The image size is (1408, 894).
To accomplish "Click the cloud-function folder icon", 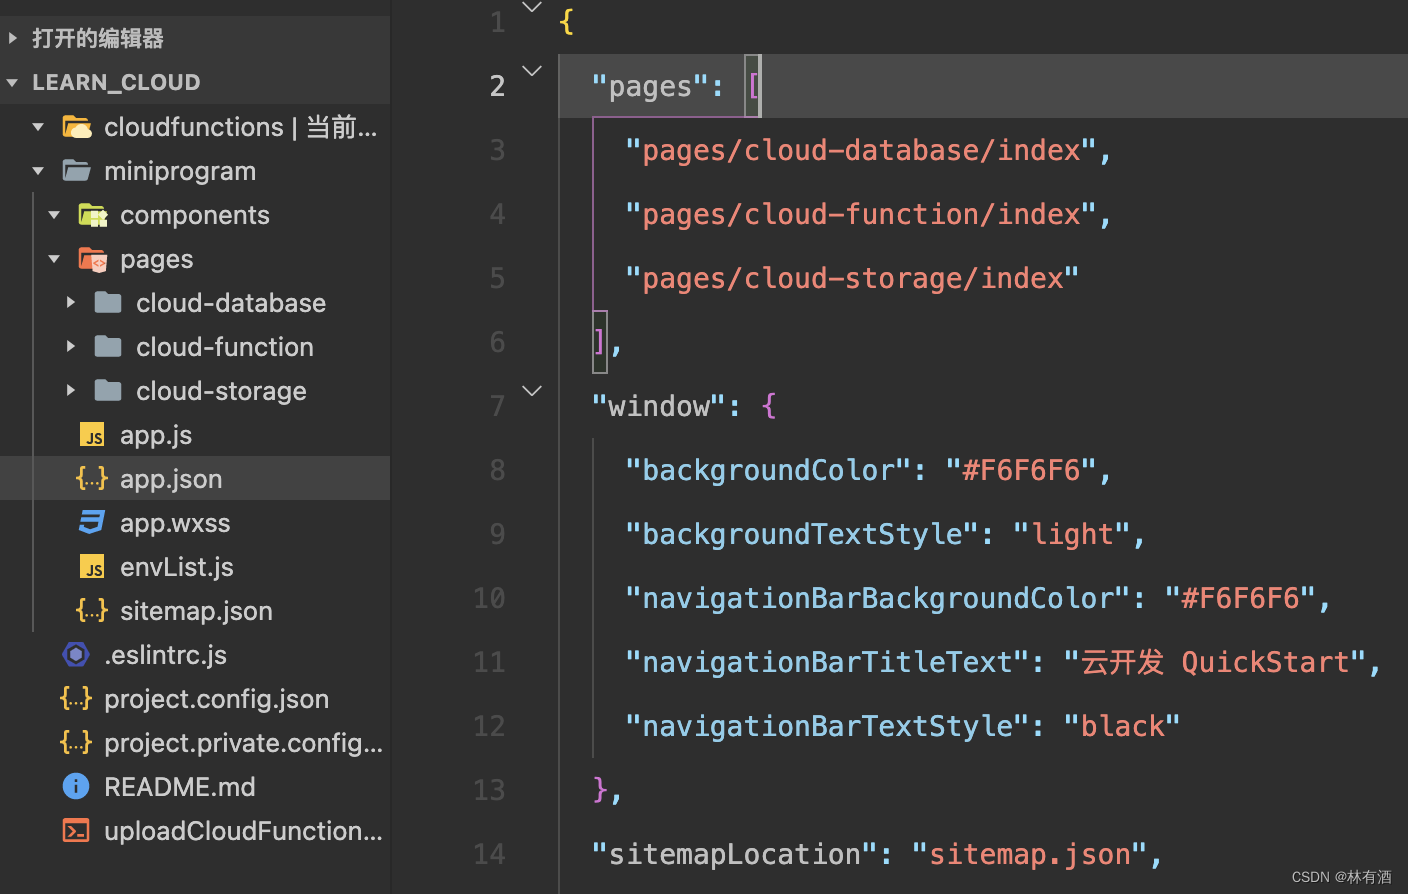I will 108,347.
